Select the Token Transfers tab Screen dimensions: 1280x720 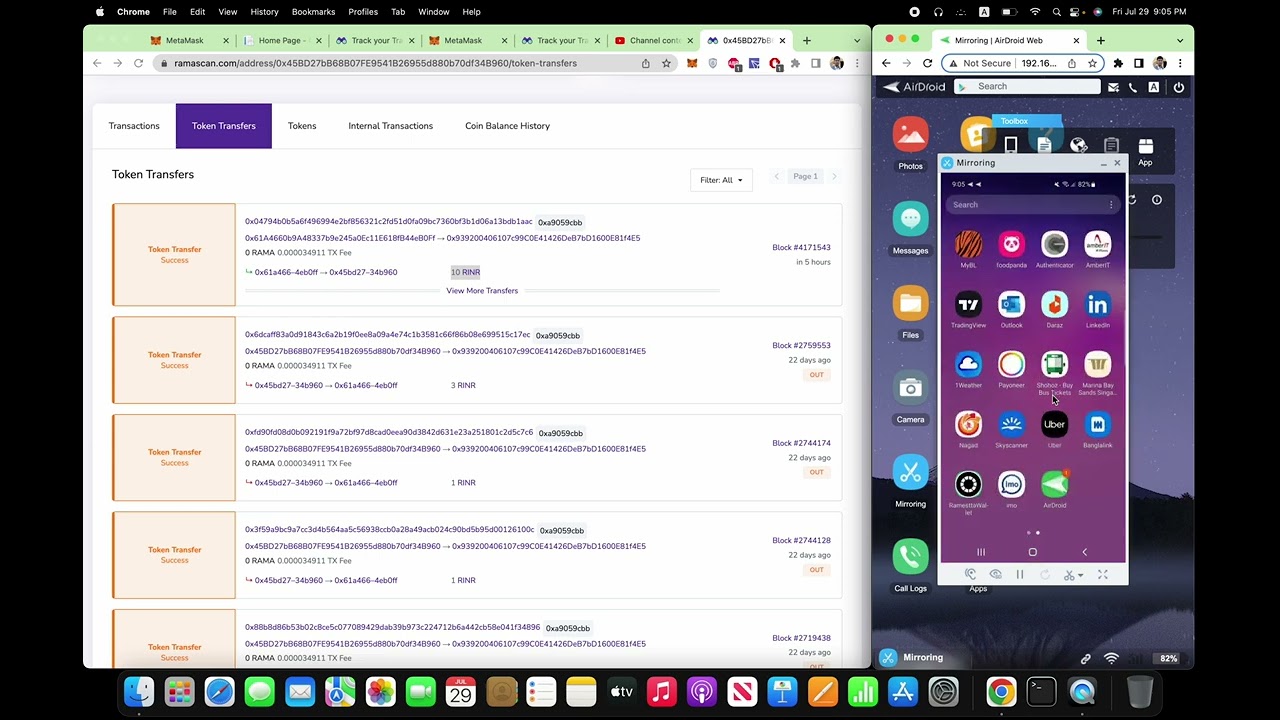(x=224, y=126)
